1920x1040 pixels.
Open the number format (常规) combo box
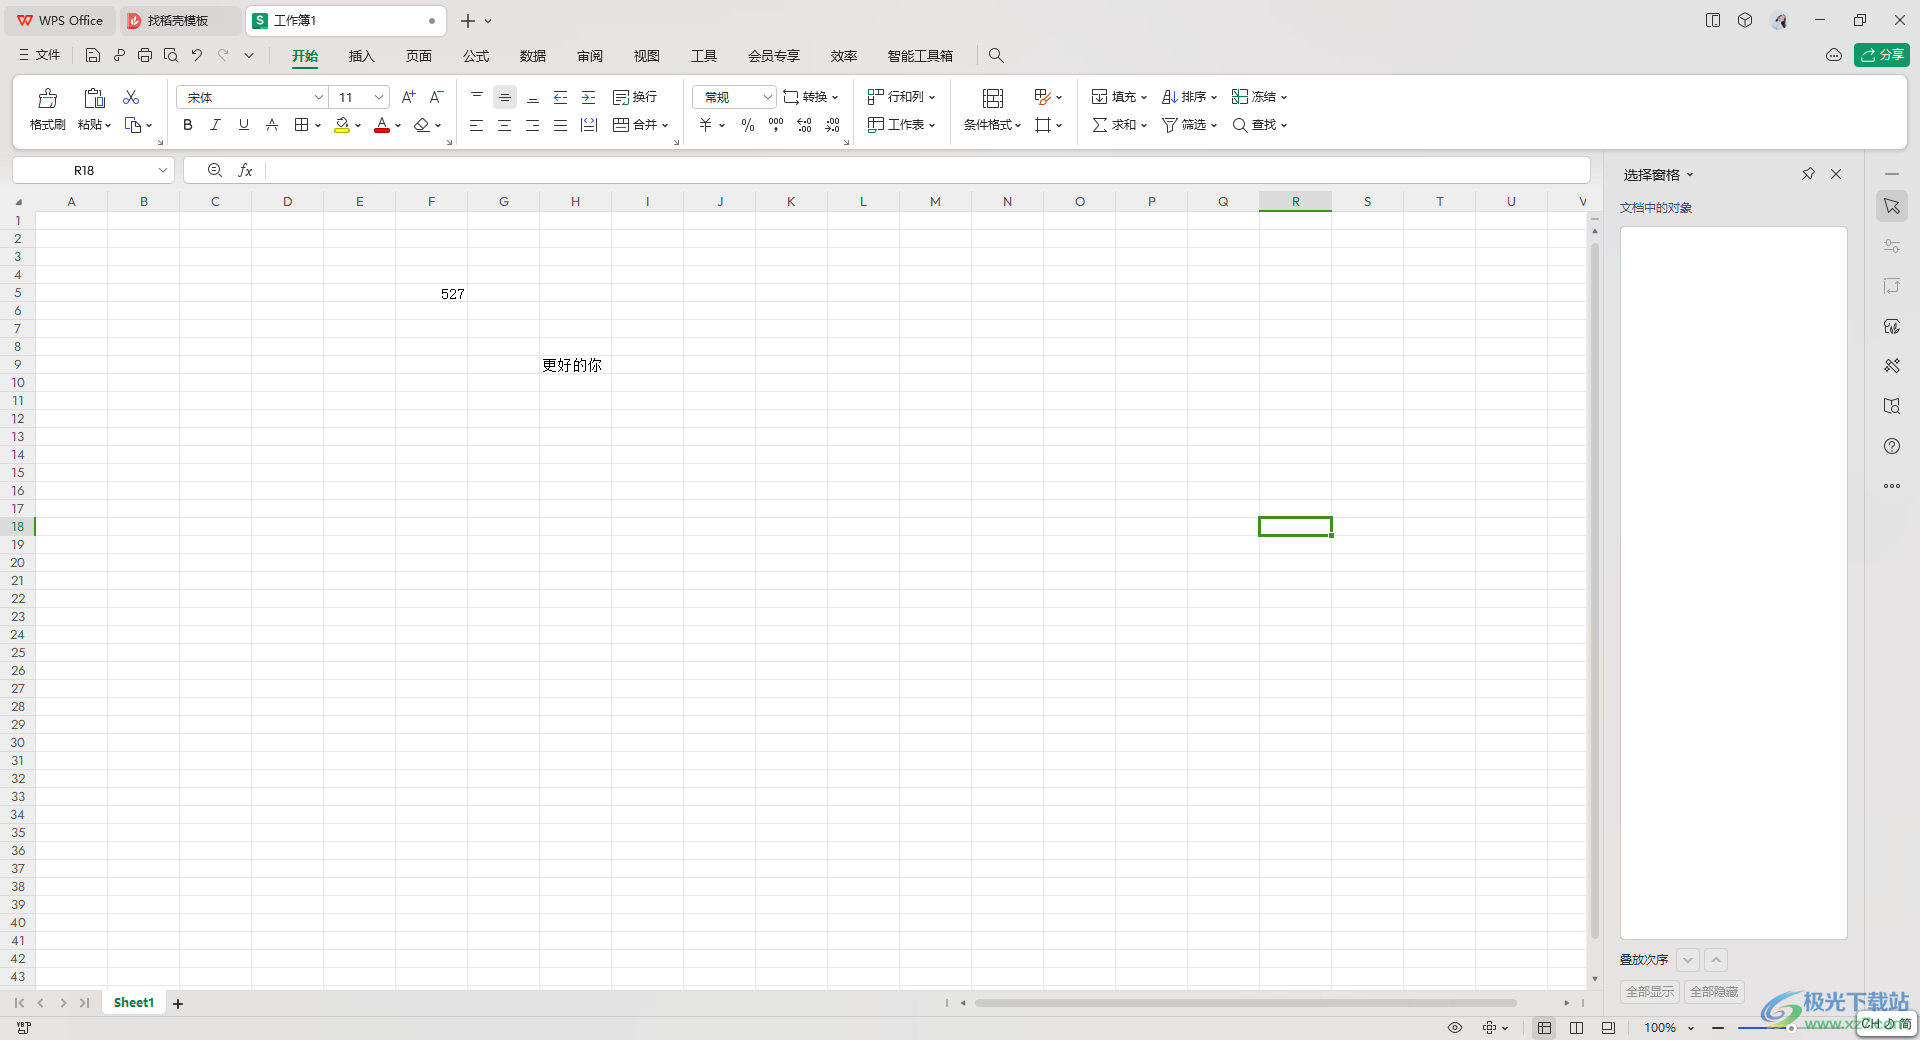point(734,97)
